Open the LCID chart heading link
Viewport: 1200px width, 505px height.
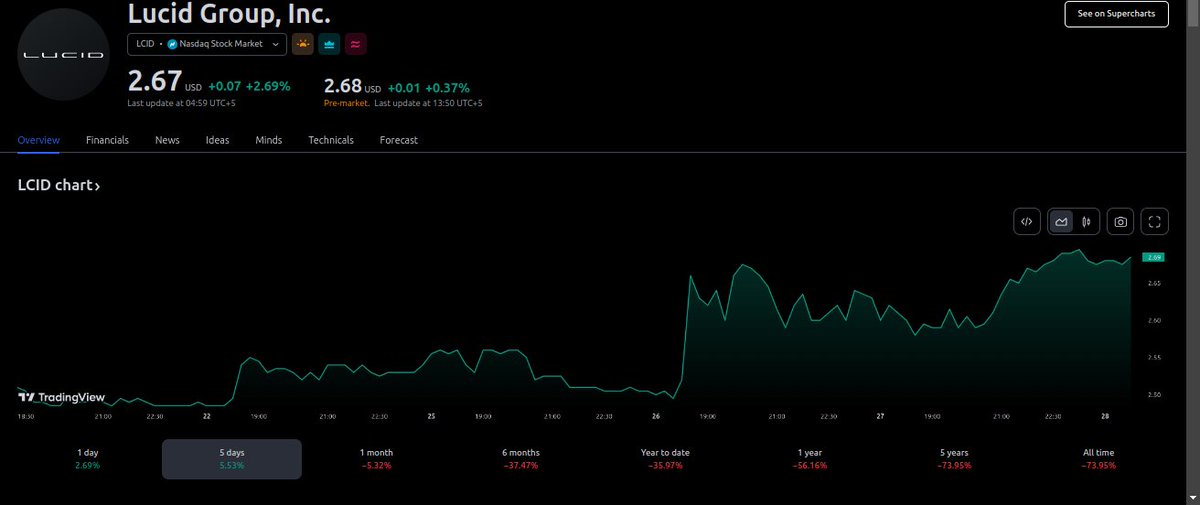(58, 186)
